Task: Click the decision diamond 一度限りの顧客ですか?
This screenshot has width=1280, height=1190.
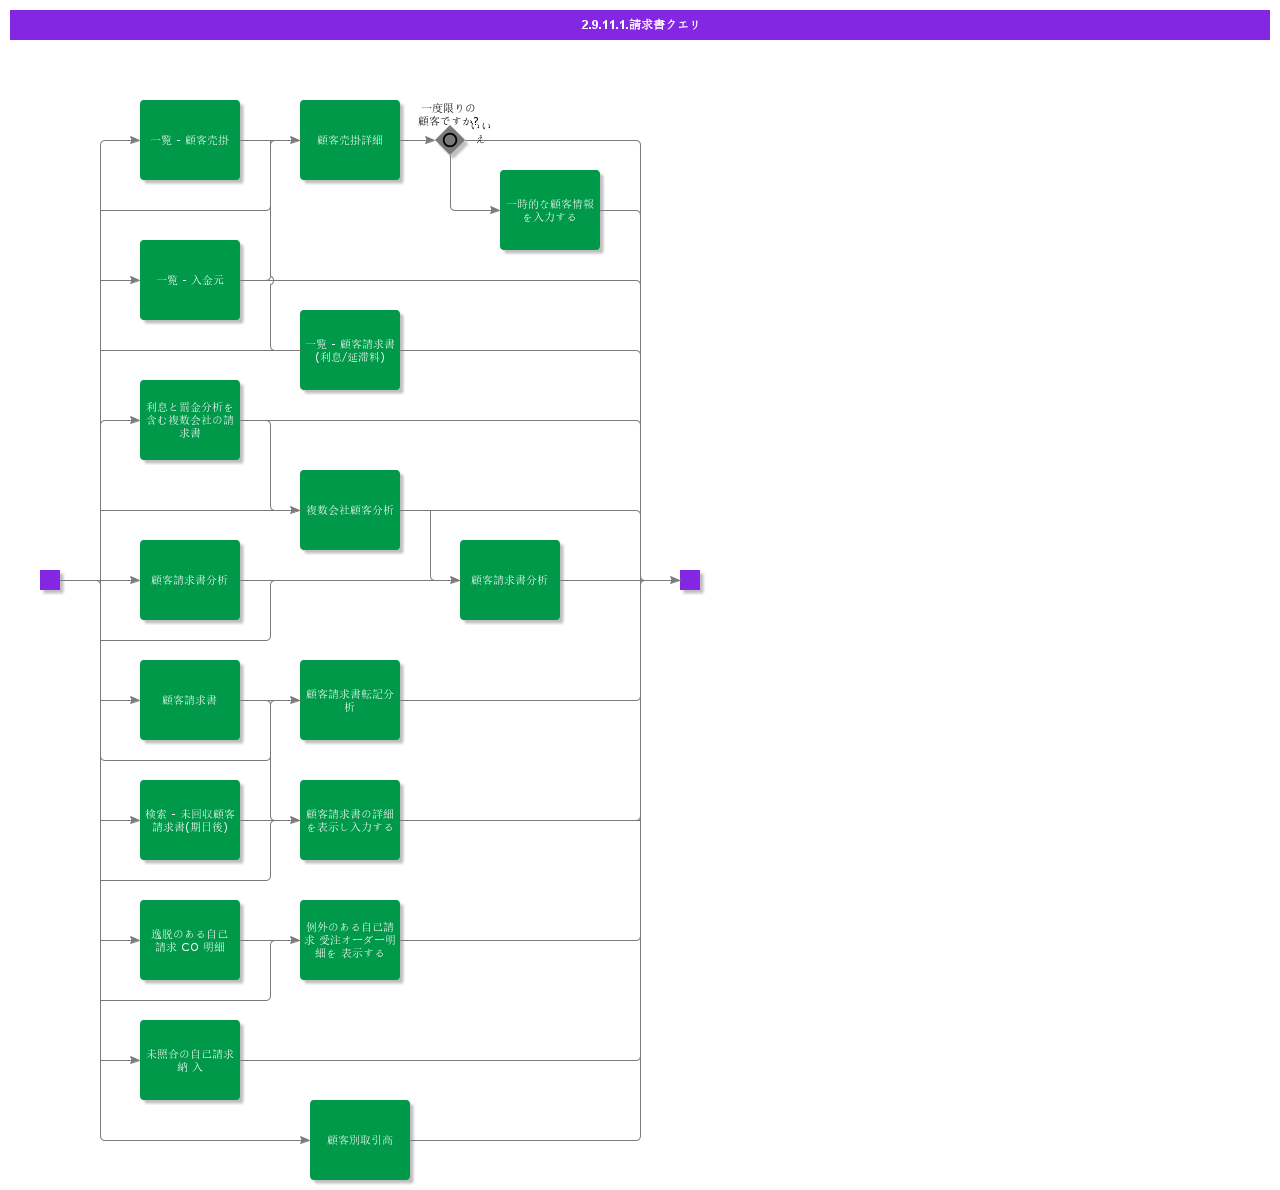Action: [449, 140]
